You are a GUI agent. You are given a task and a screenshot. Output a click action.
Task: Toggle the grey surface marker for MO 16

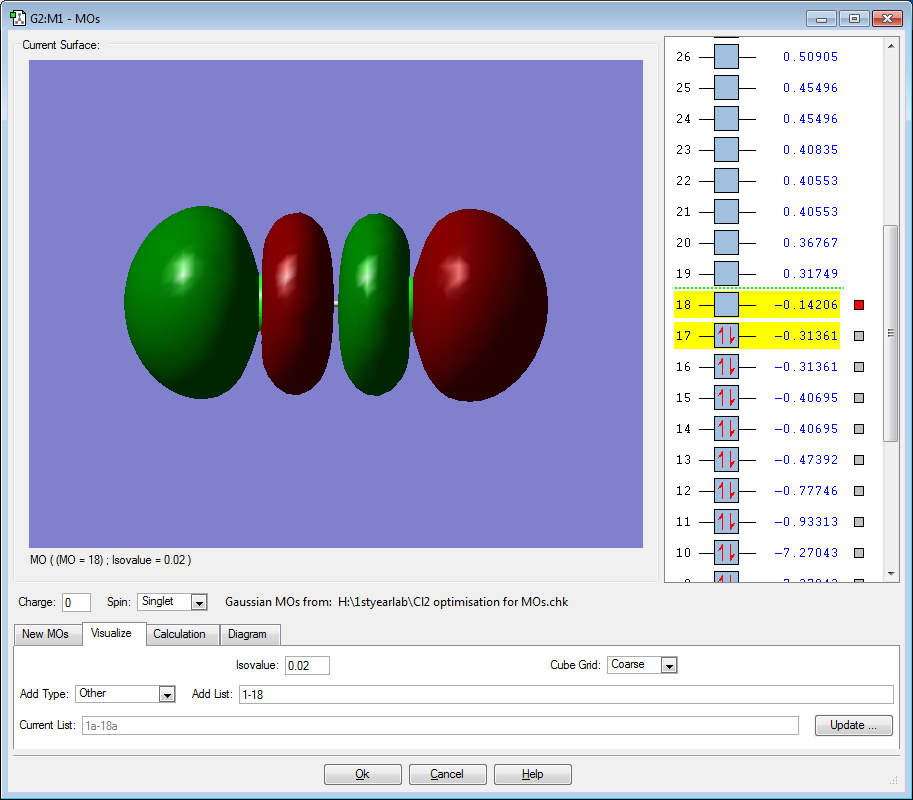(859, 367)
